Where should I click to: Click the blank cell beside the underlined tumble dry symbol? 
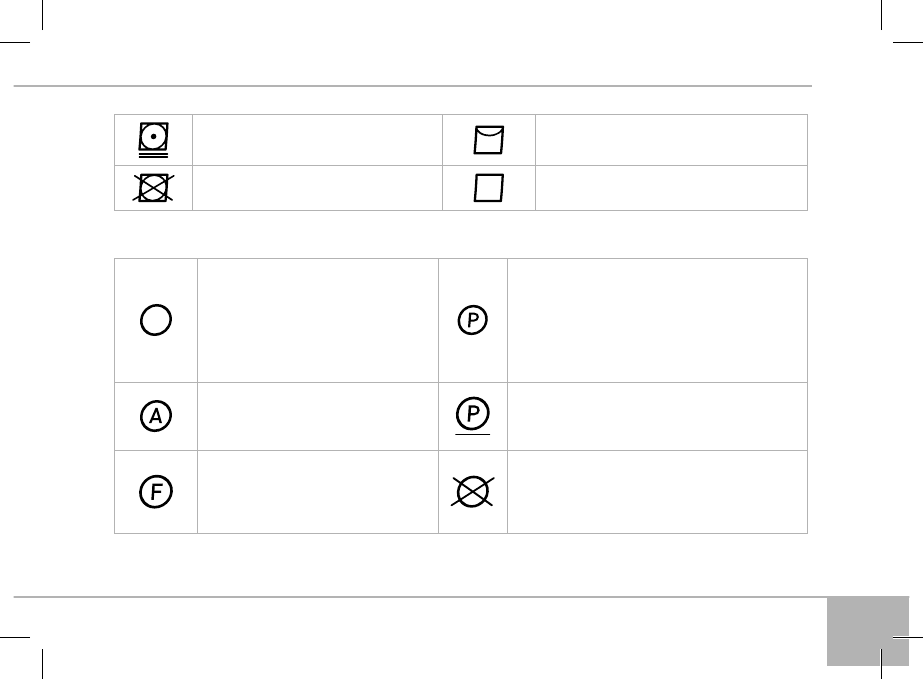coord(316,140)
